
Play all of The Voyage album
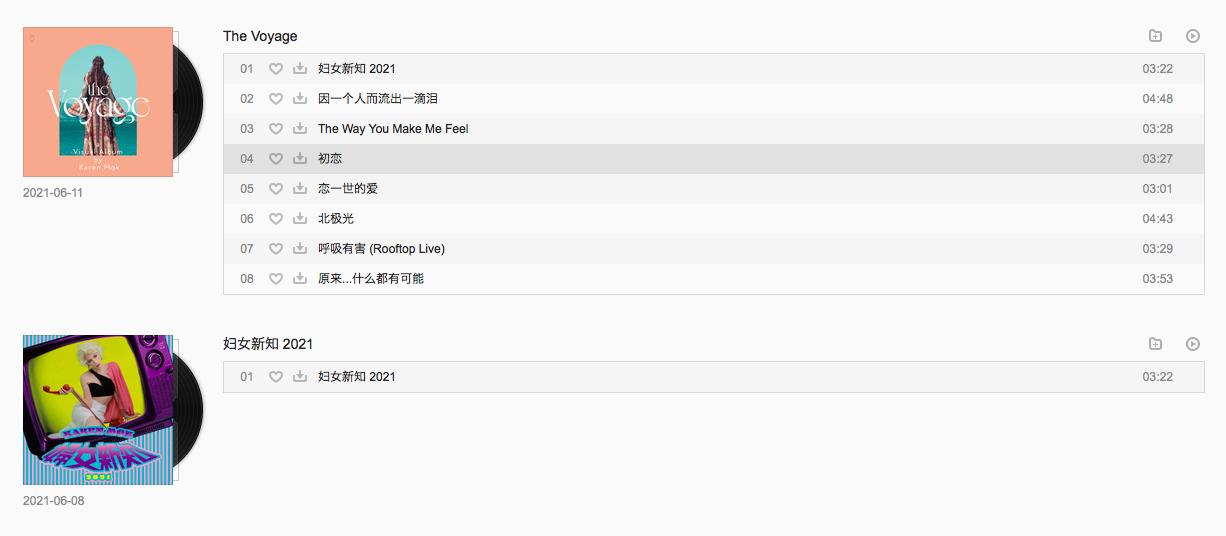(x=1193, y=36)
